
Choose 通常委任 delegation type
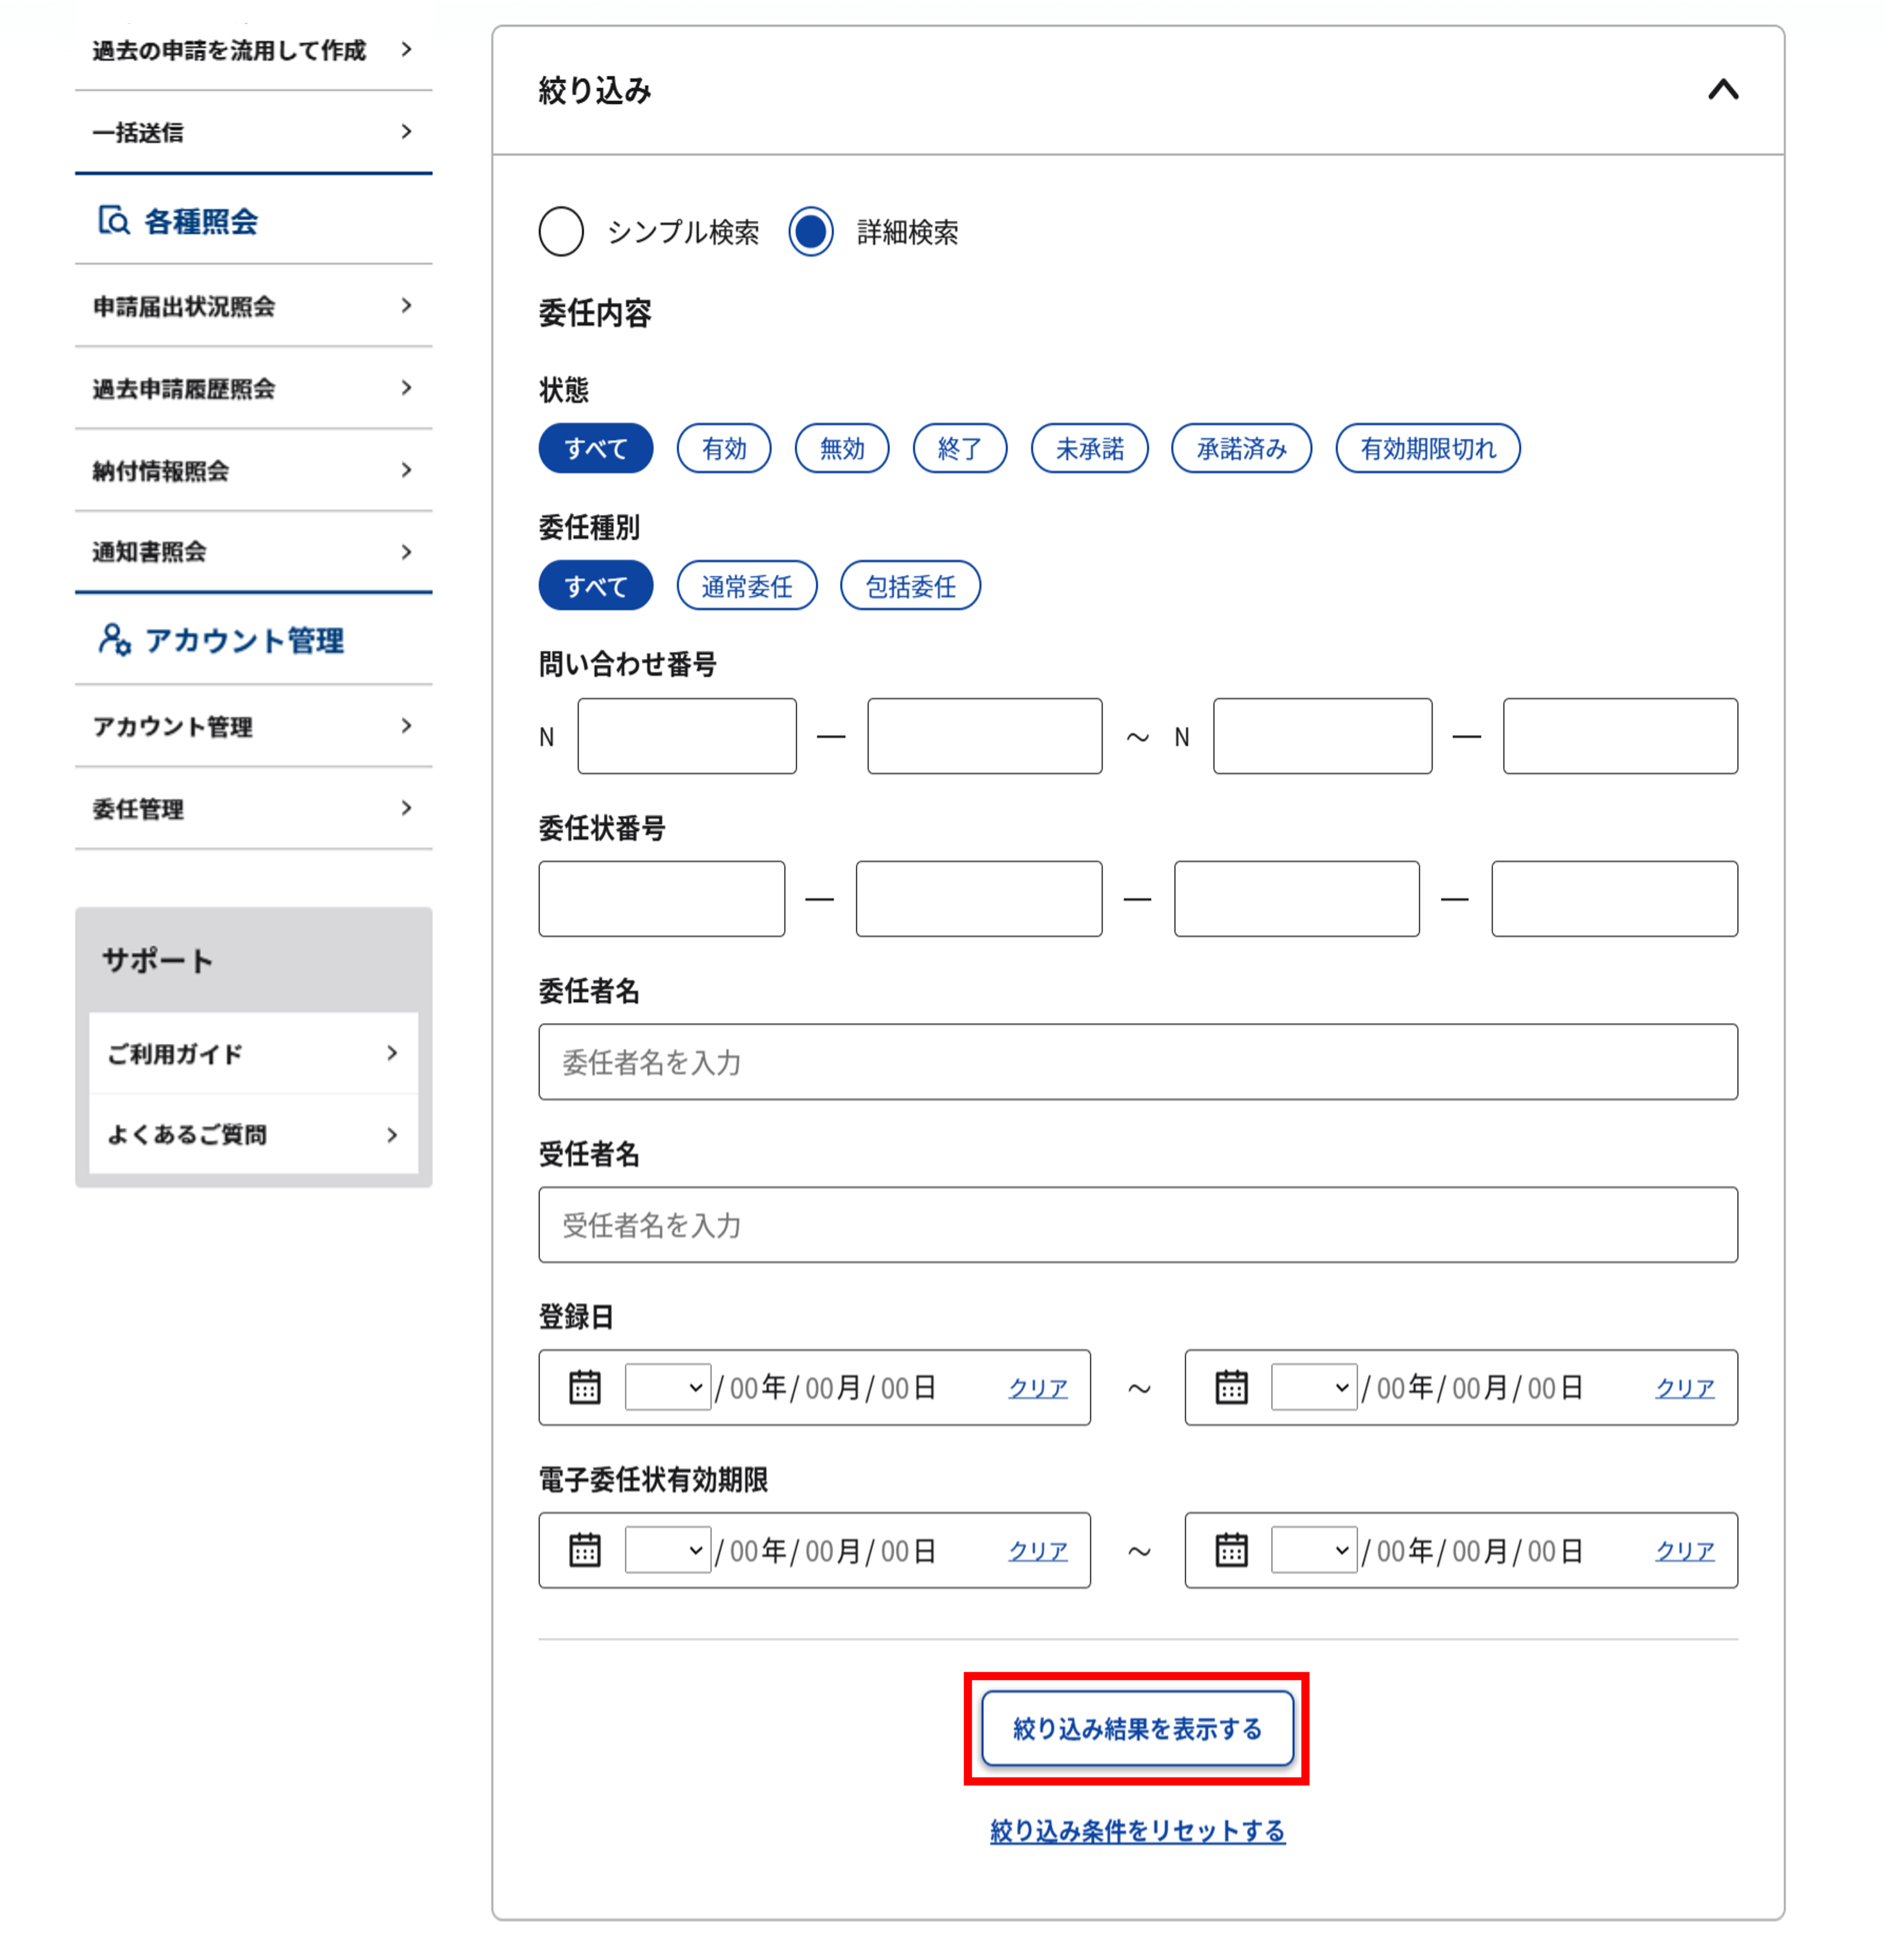pyautogui.click(x=747, y=586)
